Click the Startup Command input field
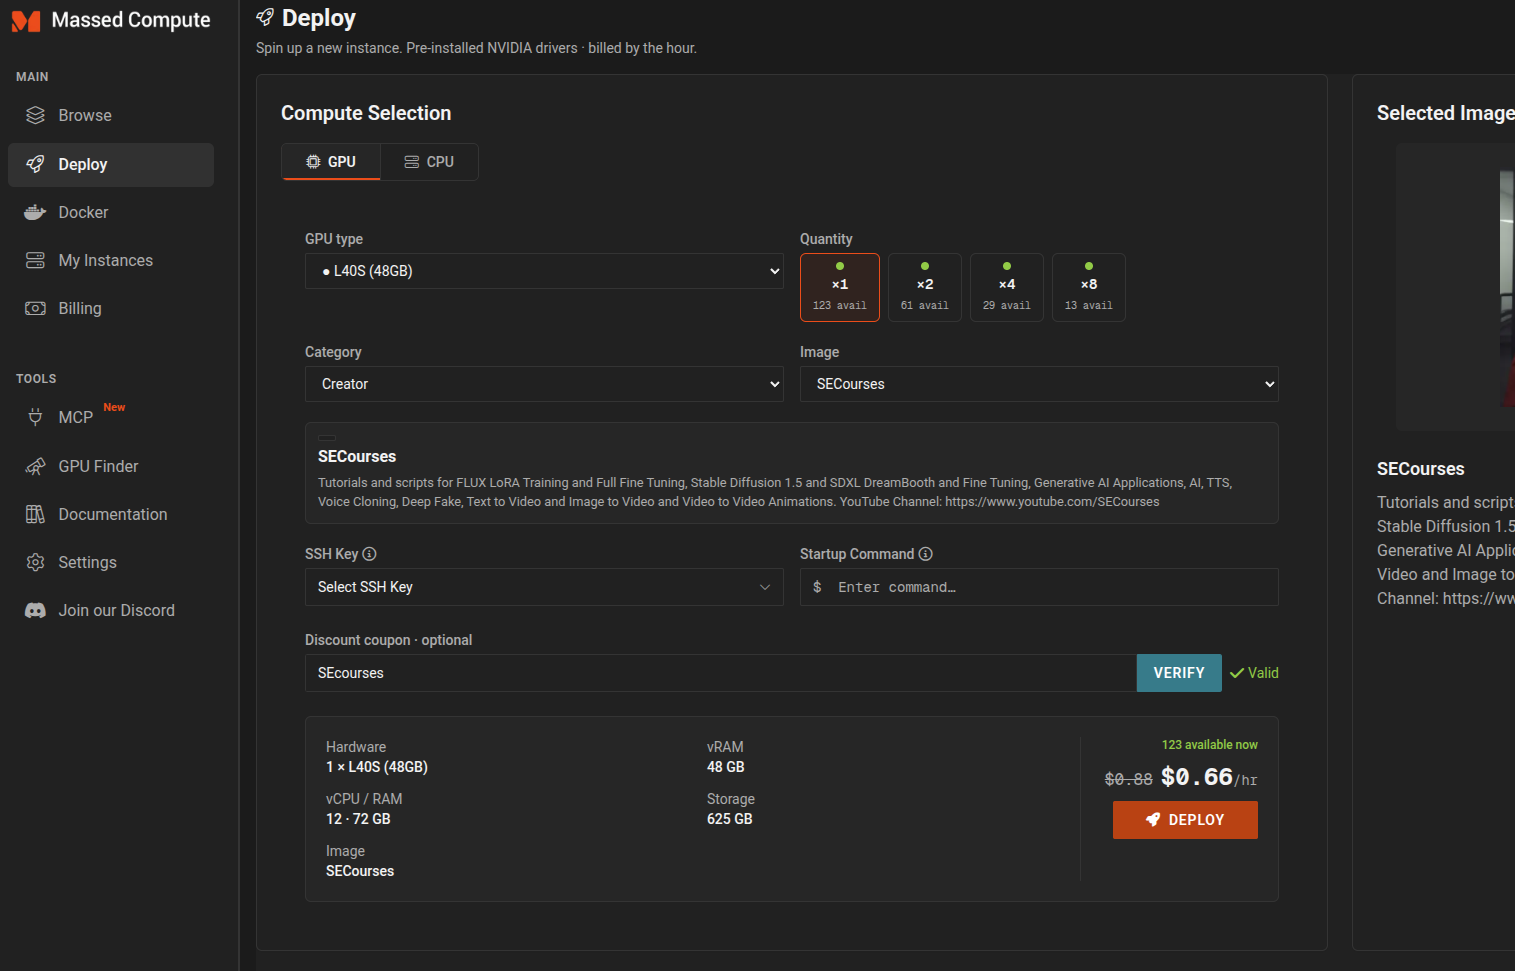Screen dimensions: 1515x971 1039,587
